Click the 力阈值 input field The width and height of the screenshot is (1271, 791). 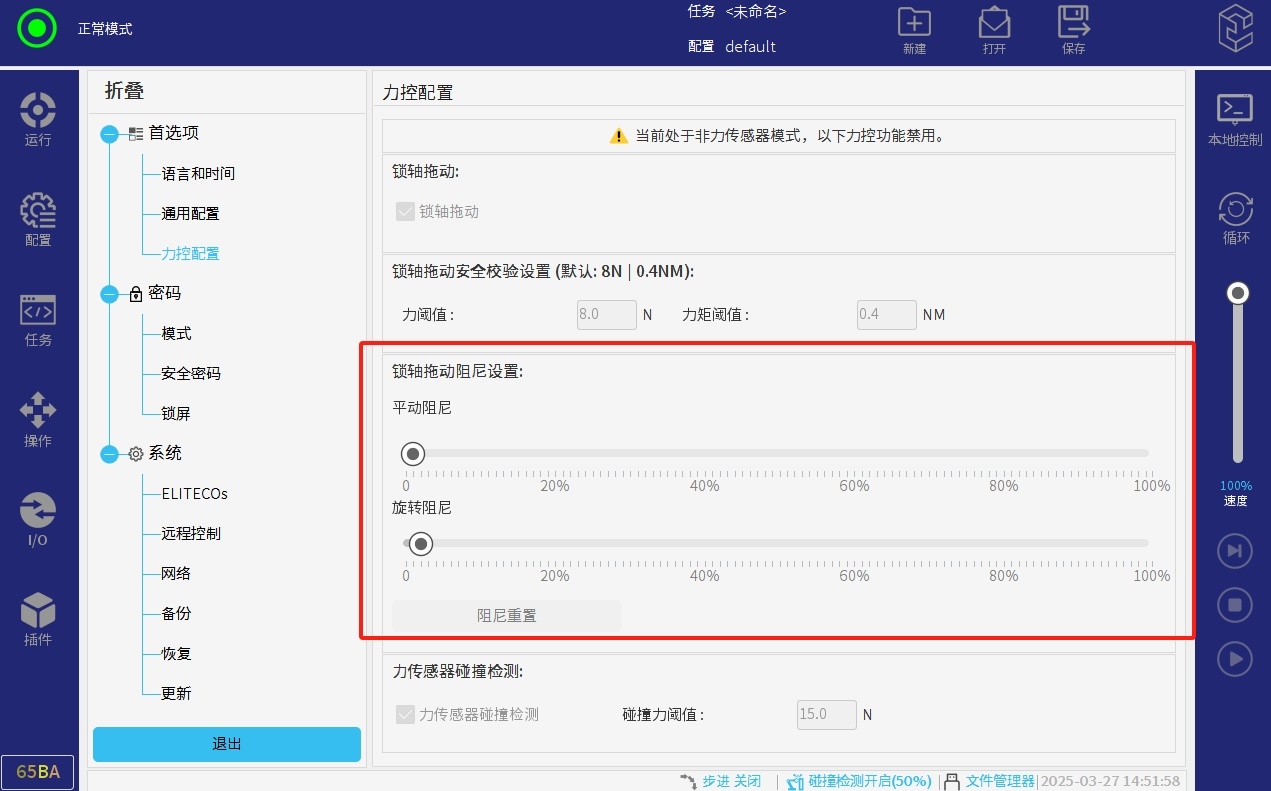606,314
